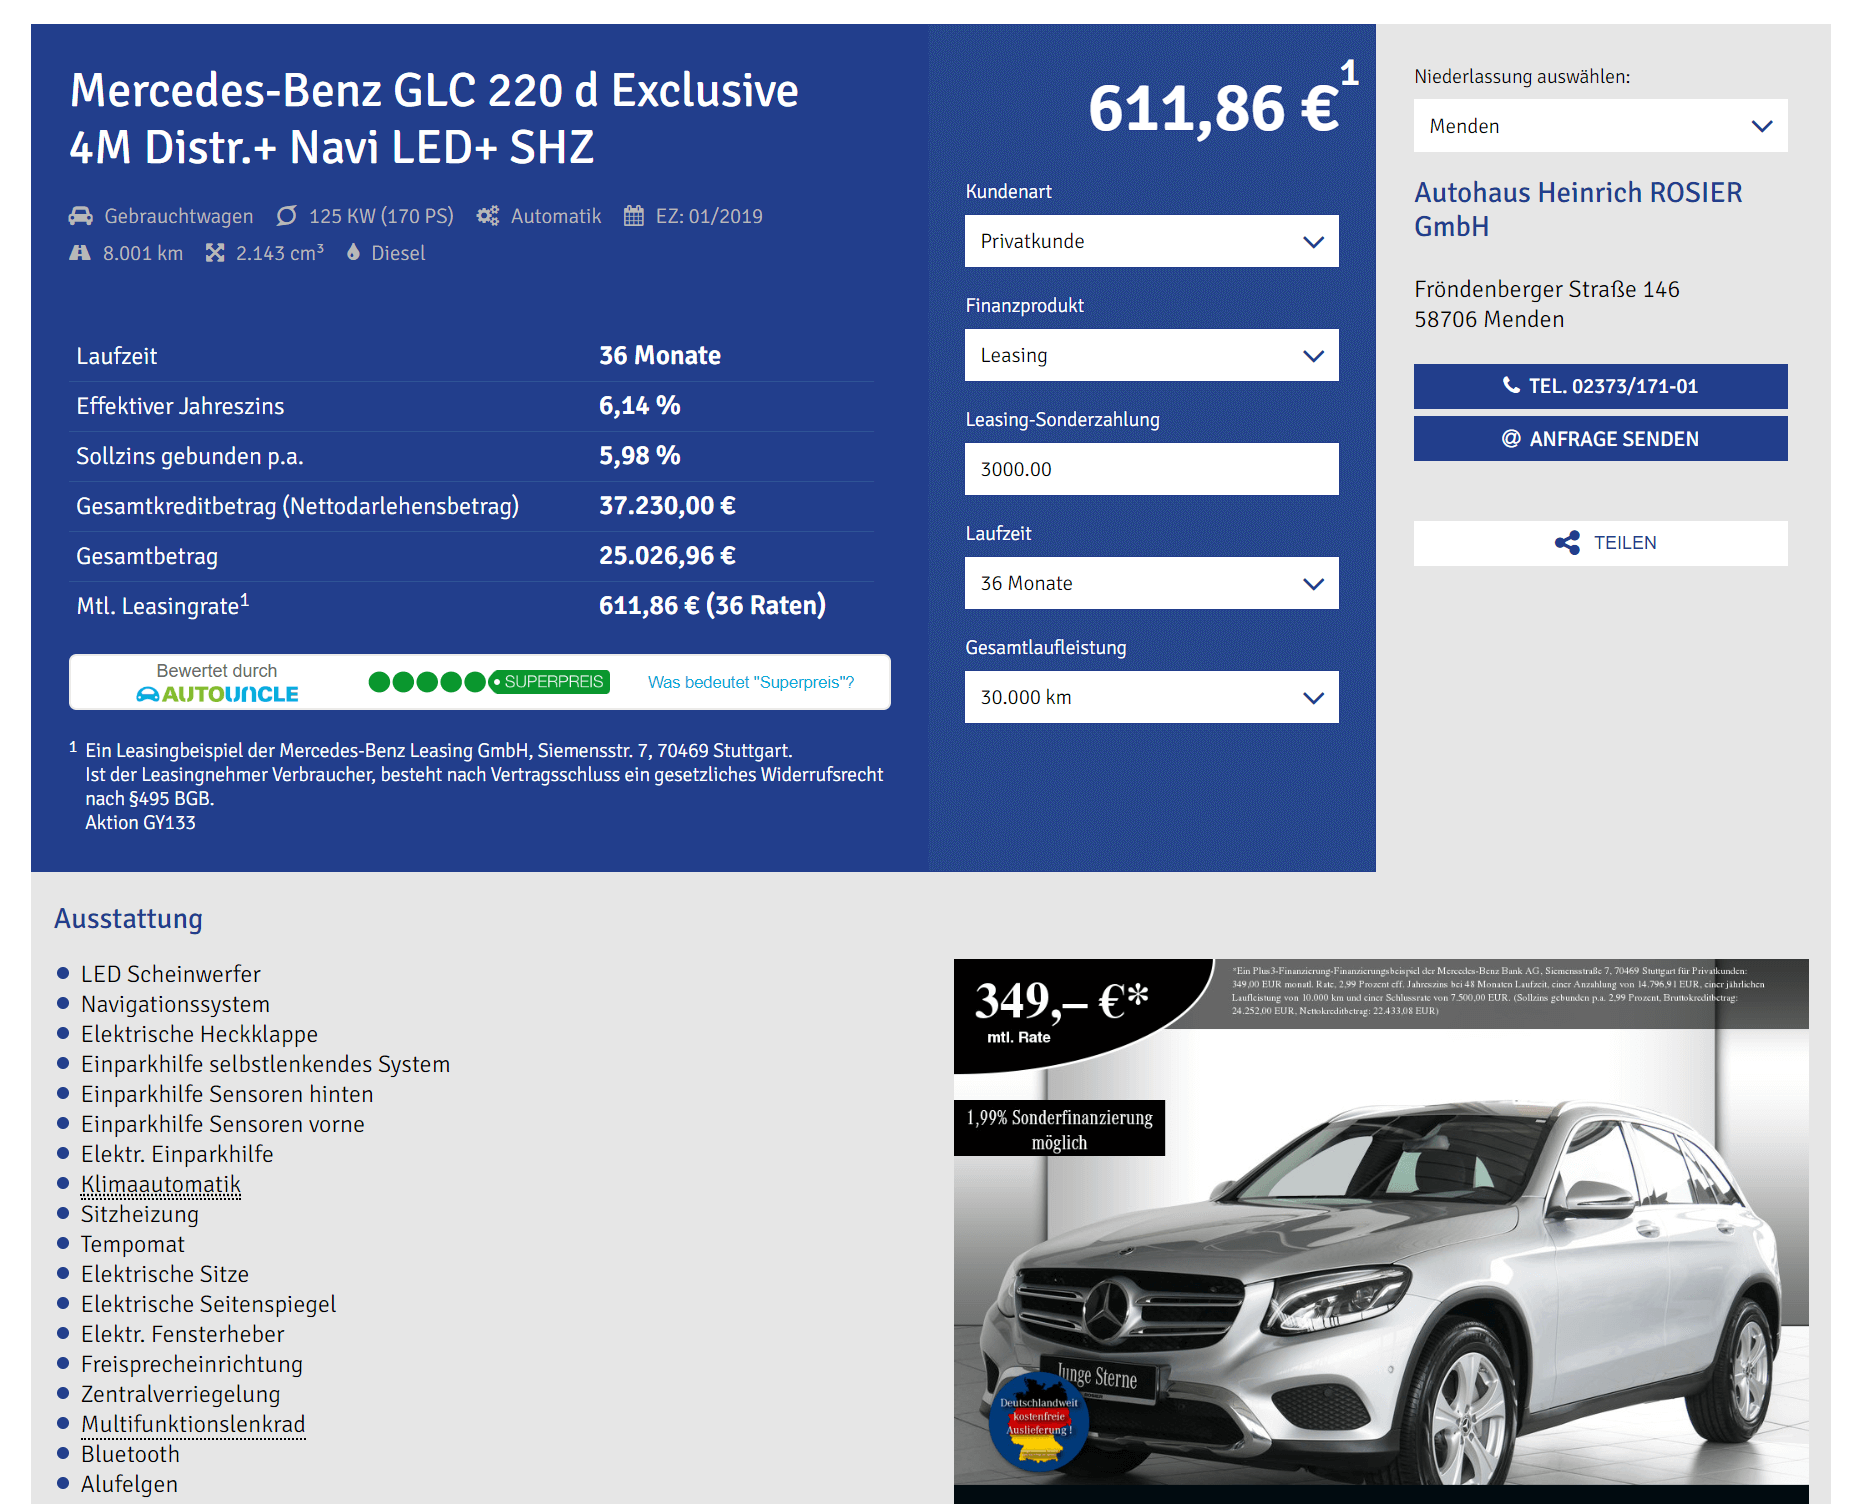
Task: Click Gesamtbetrag value 25.026,96 €
Action: pyautogui.click(x=667, y=556)
